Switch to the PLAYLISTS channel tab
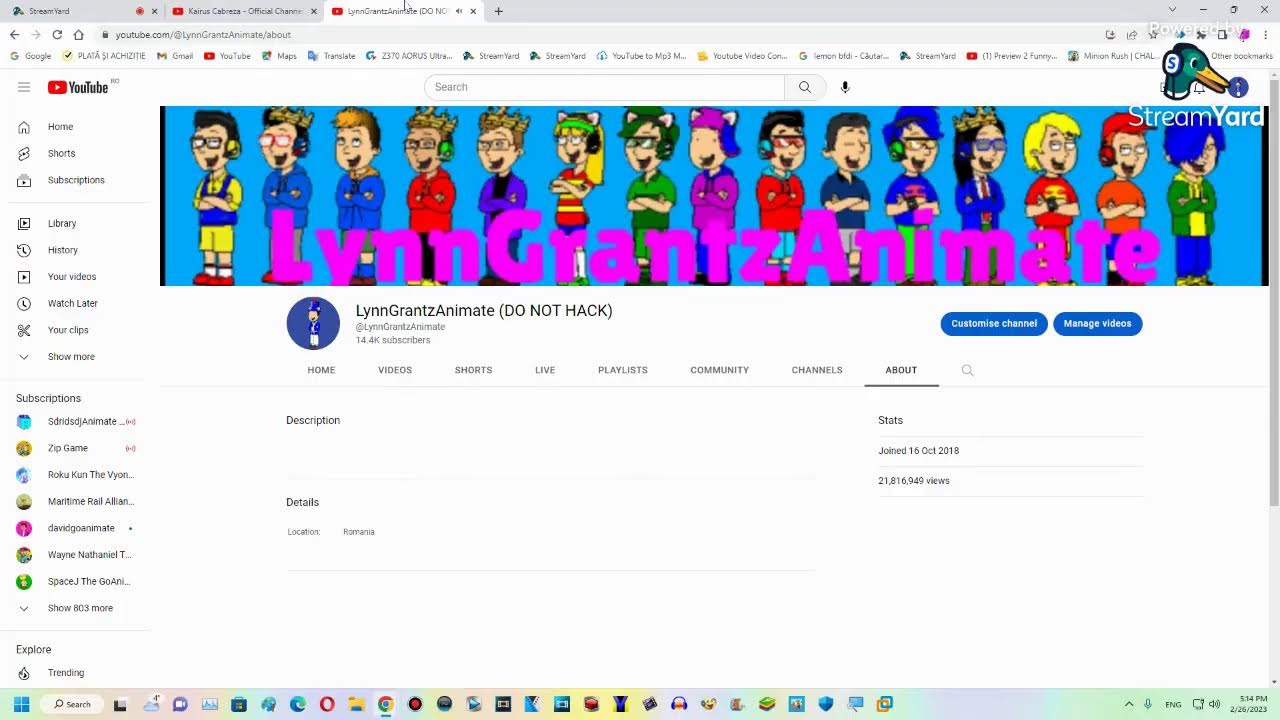 tap(623, 370)
